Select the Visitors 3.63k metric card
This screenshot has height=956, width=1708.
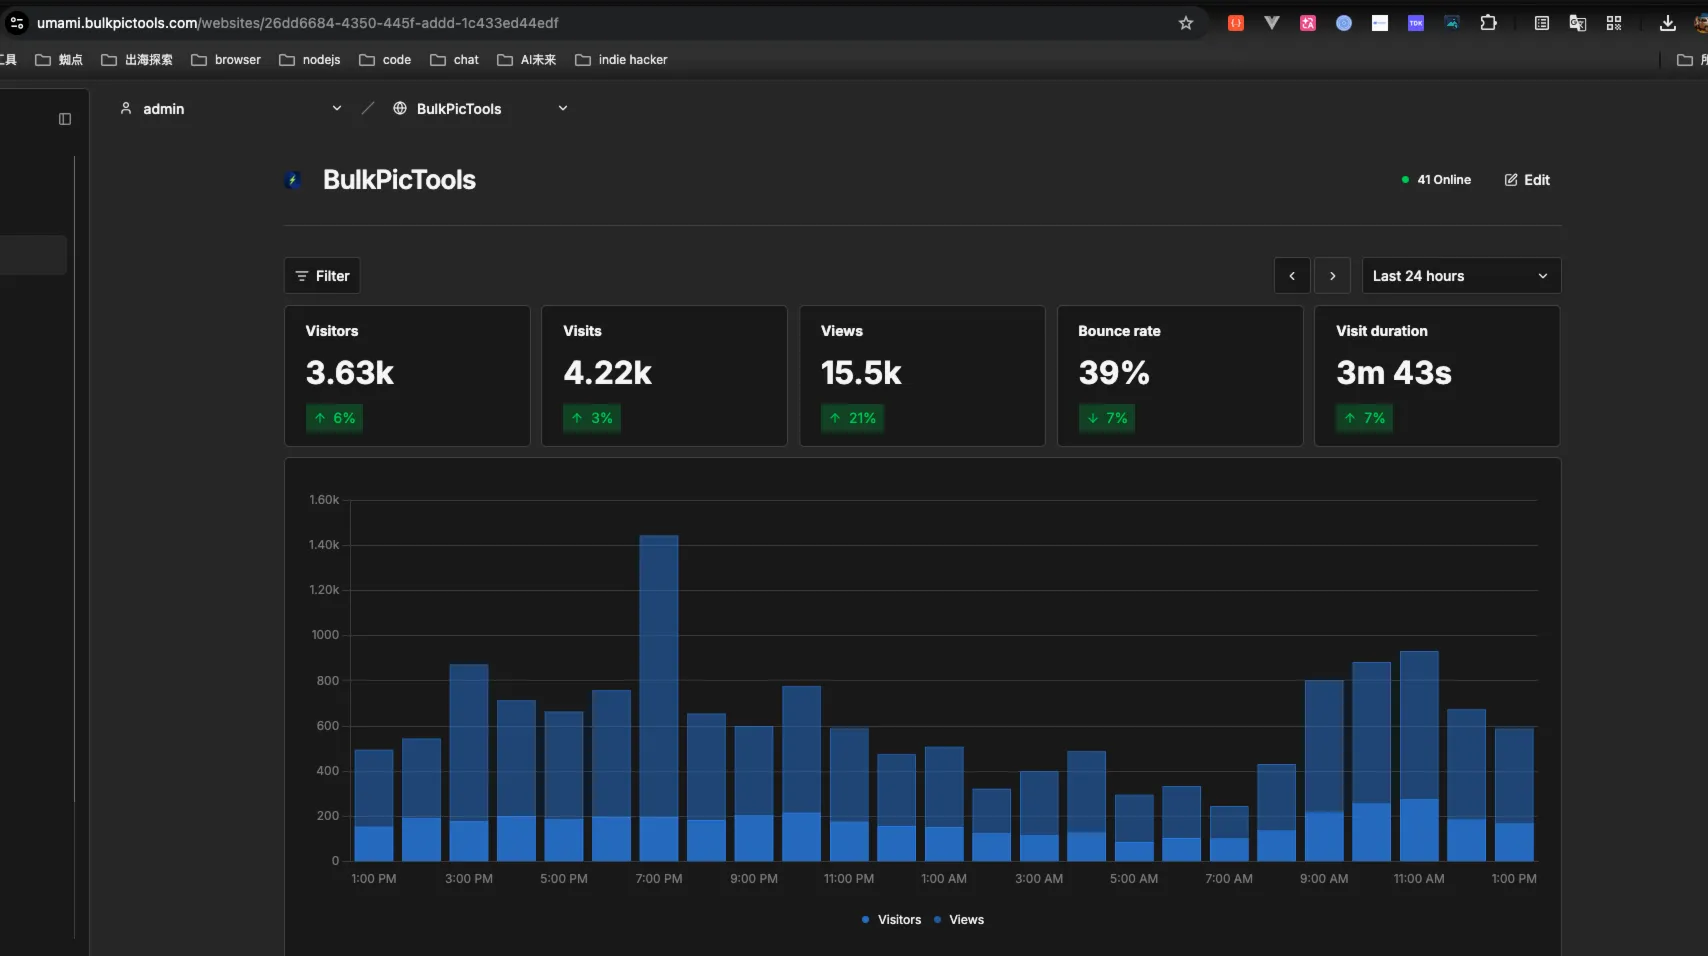coord(407,376)
